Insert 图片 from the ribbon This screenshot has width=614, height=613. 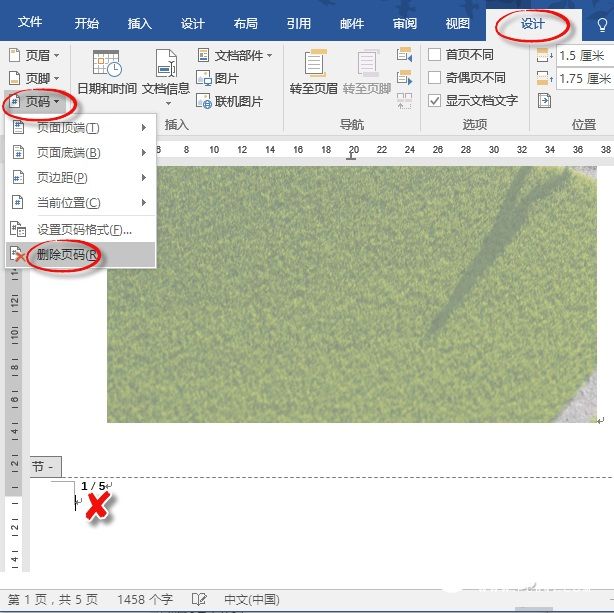[217, 78]
